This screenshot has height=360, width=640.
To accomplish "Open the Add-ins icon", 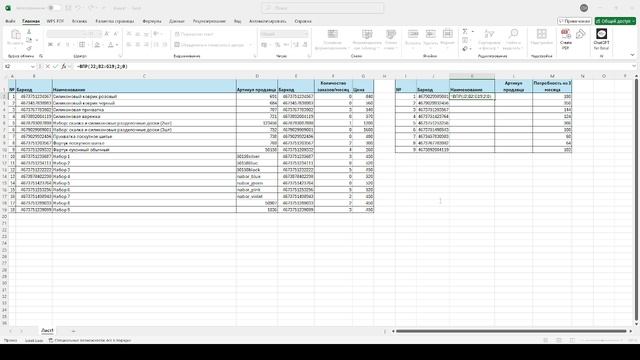I will point(542,34).
